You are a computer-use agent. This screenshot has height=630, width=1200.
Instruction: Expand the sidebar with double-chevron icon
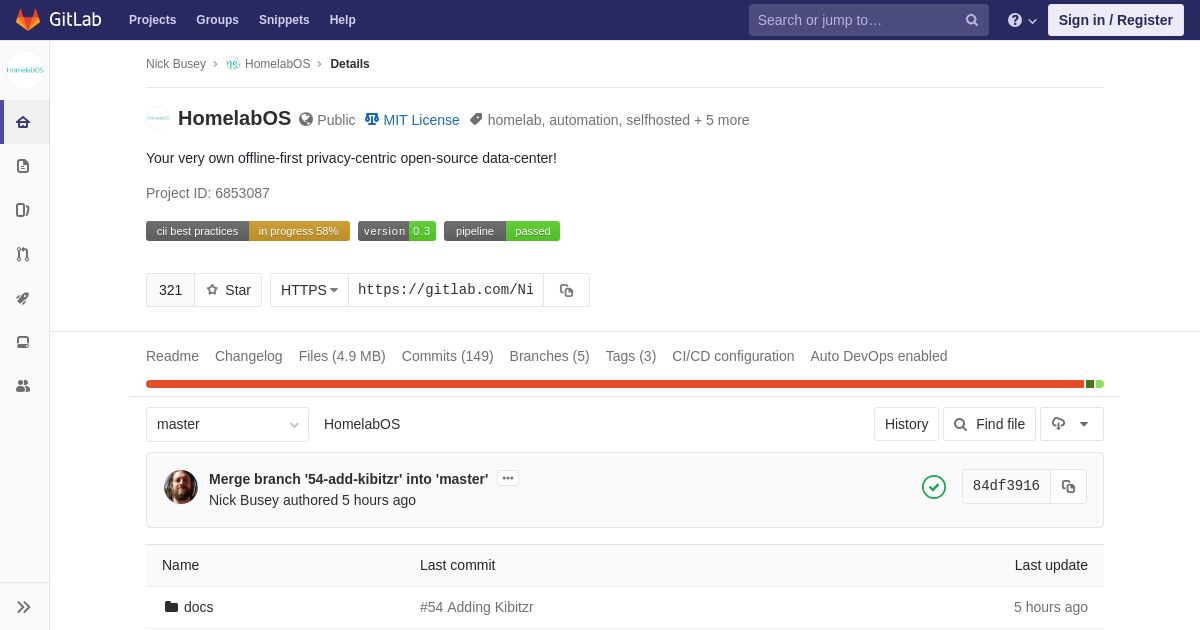pyautogui.click(x=24, y=607)
